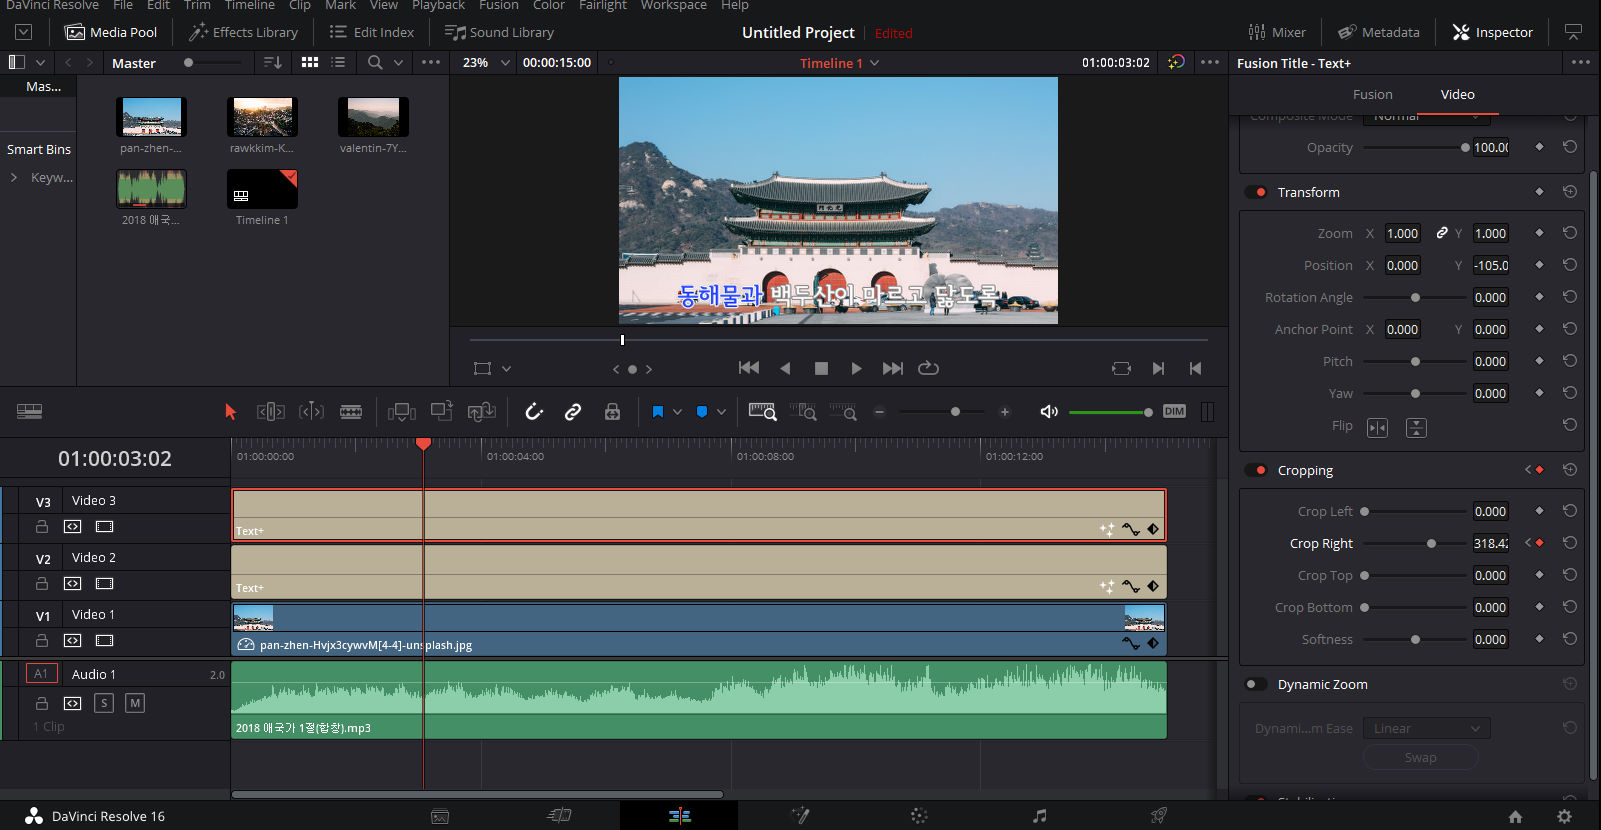
Task: Open the Effects Library panel
Action: (x=244, y=32)
